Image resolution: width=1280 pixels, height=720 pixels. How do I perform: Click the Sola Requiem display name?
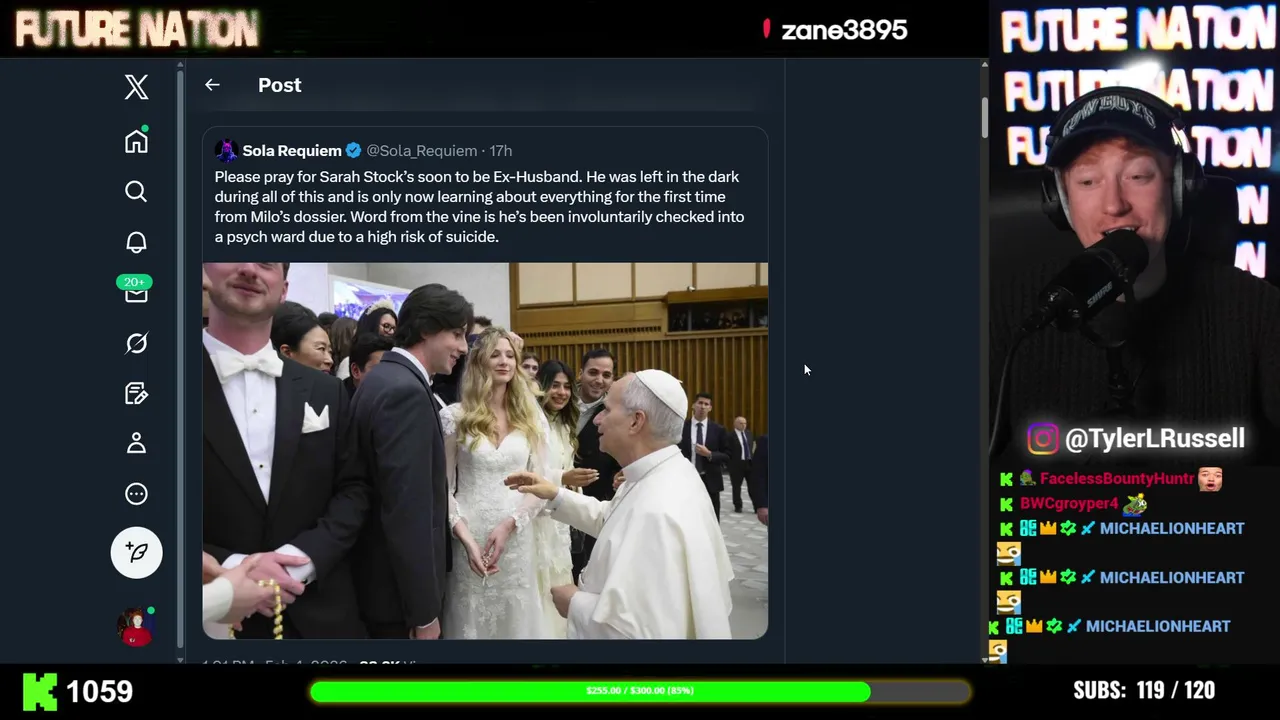(x=292, y=151)
